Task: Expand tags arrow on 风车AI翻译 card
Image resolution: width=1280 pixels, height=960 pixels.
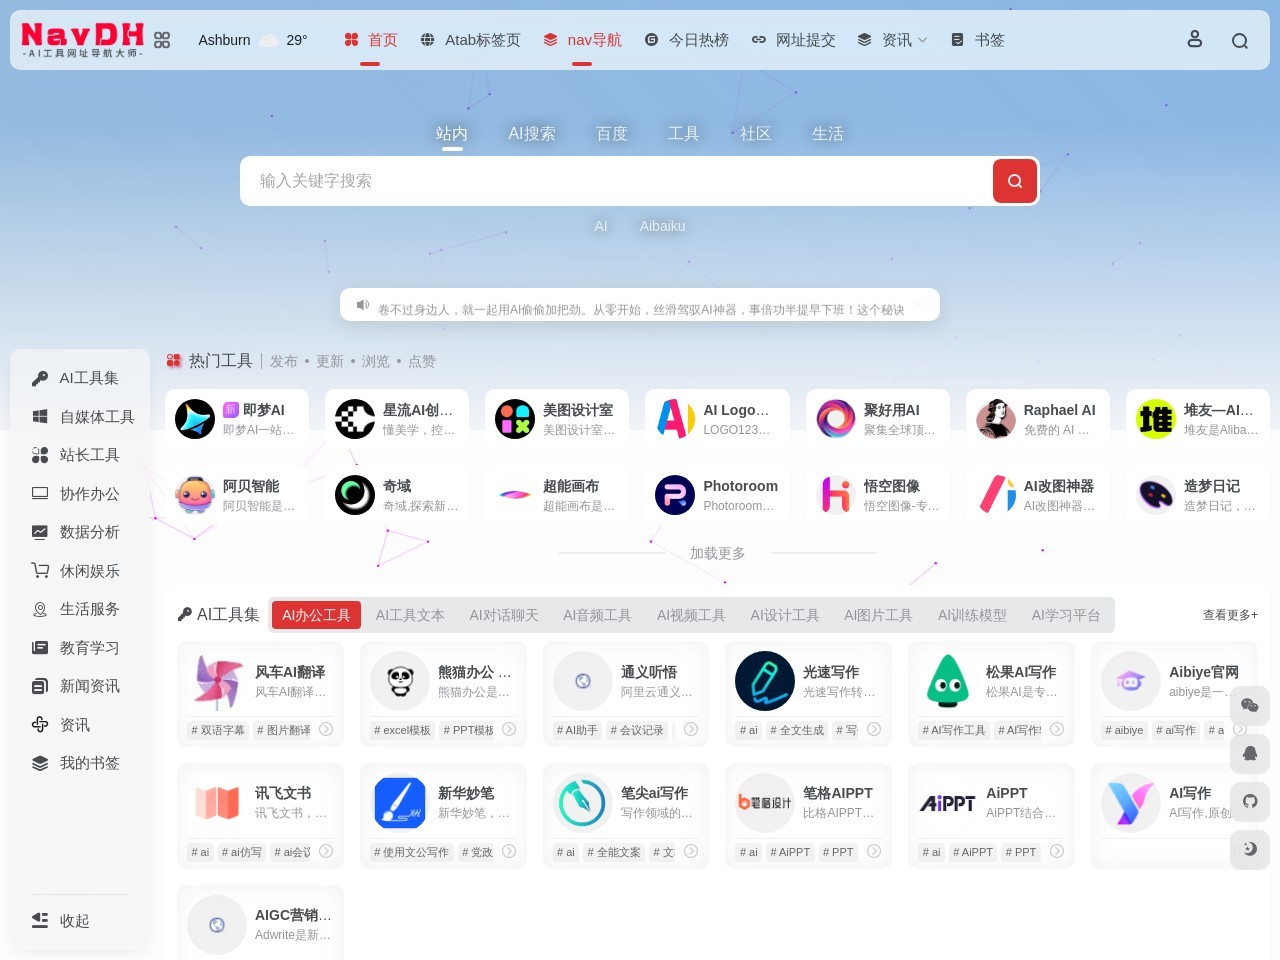Action: [326, 729]
